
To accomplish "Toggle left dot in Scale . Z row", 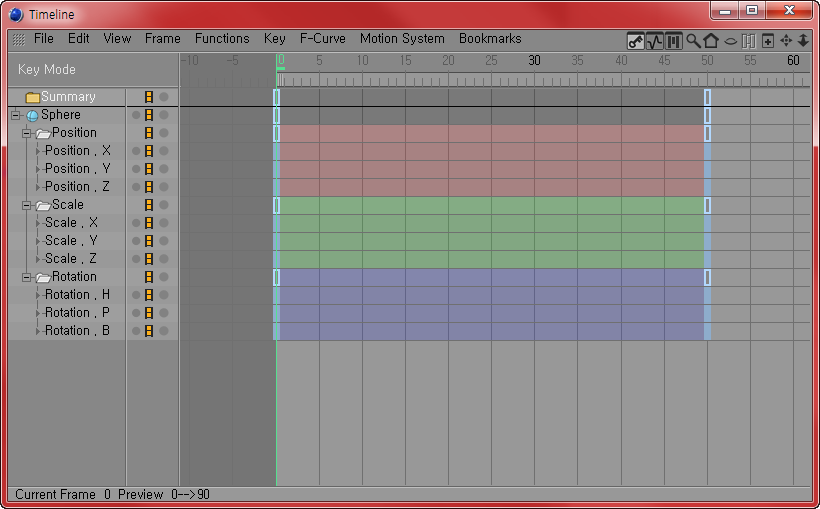I will (136, 258).
